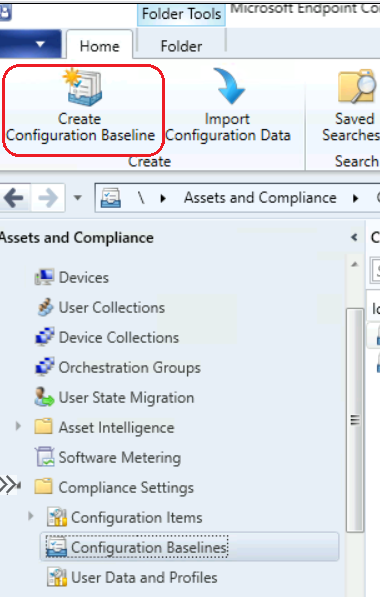380x597 pixels.
Task: Select Compliance Settings tree item
Action: 126,488
